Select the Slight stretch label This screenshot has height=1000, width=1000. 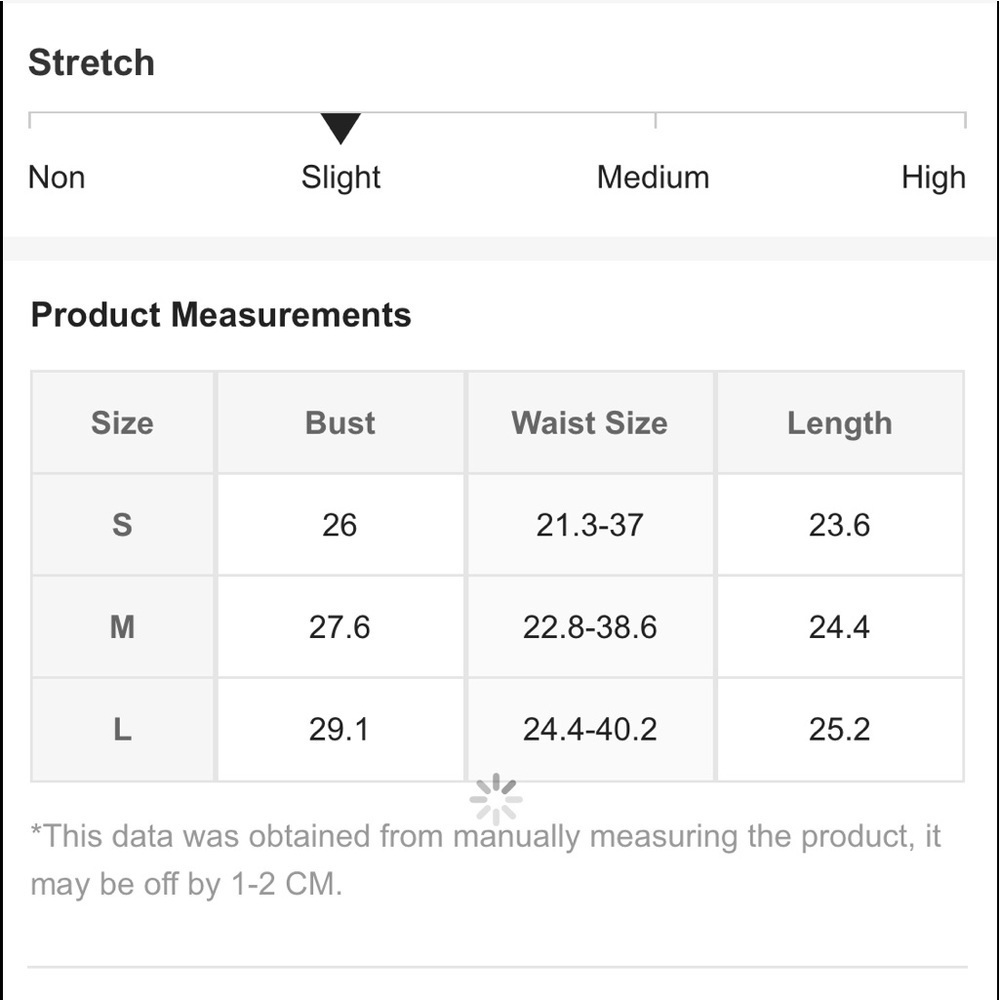tap(341, 178)
